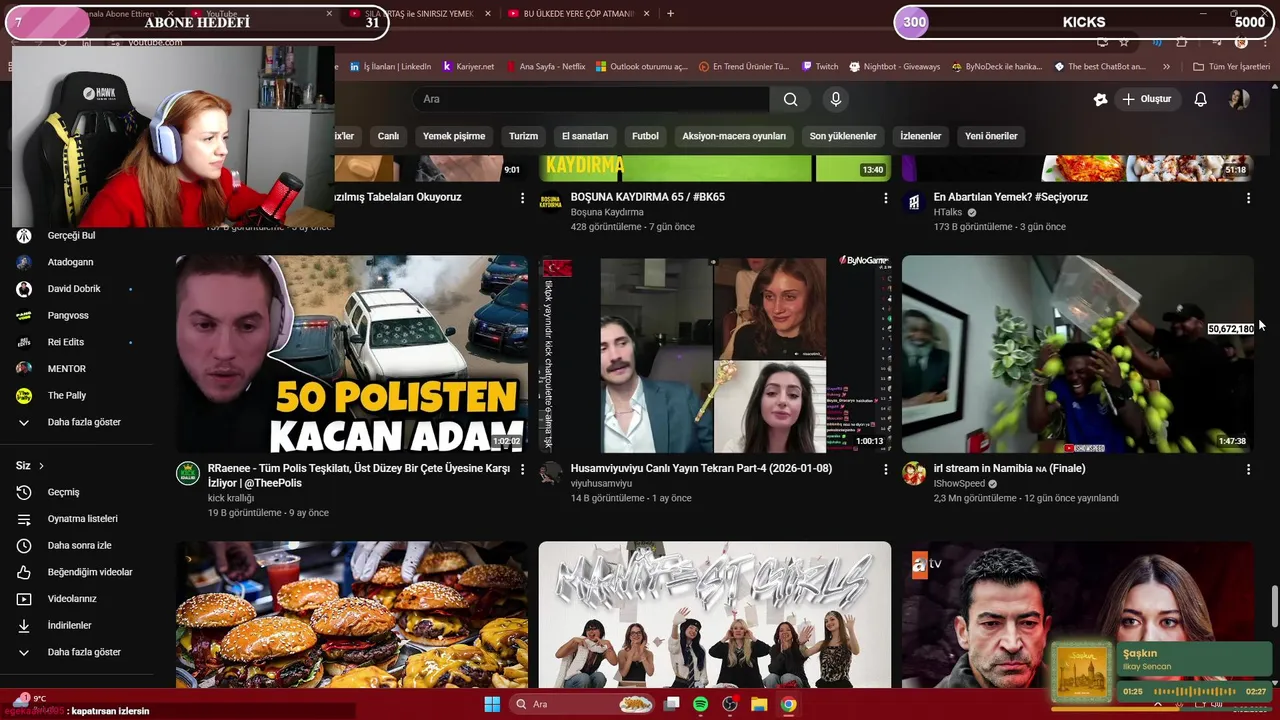Open RRaenee video's three-dot menu
The image size is (1280, 720).
[x=522, y=469]
